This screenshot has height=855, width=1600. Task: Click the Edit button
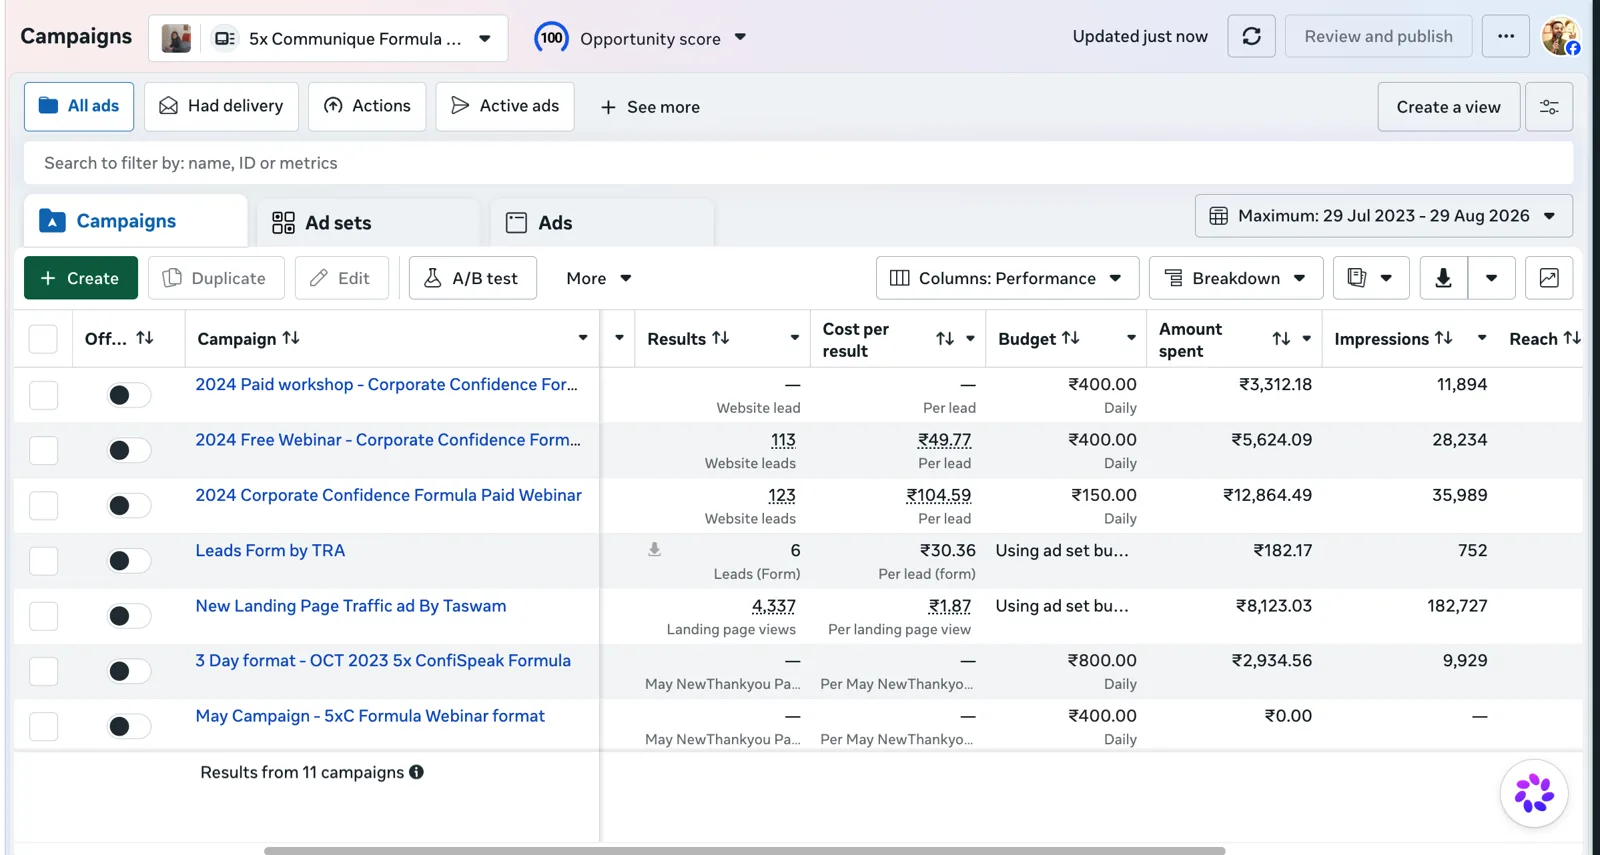[x=341, y=278]
